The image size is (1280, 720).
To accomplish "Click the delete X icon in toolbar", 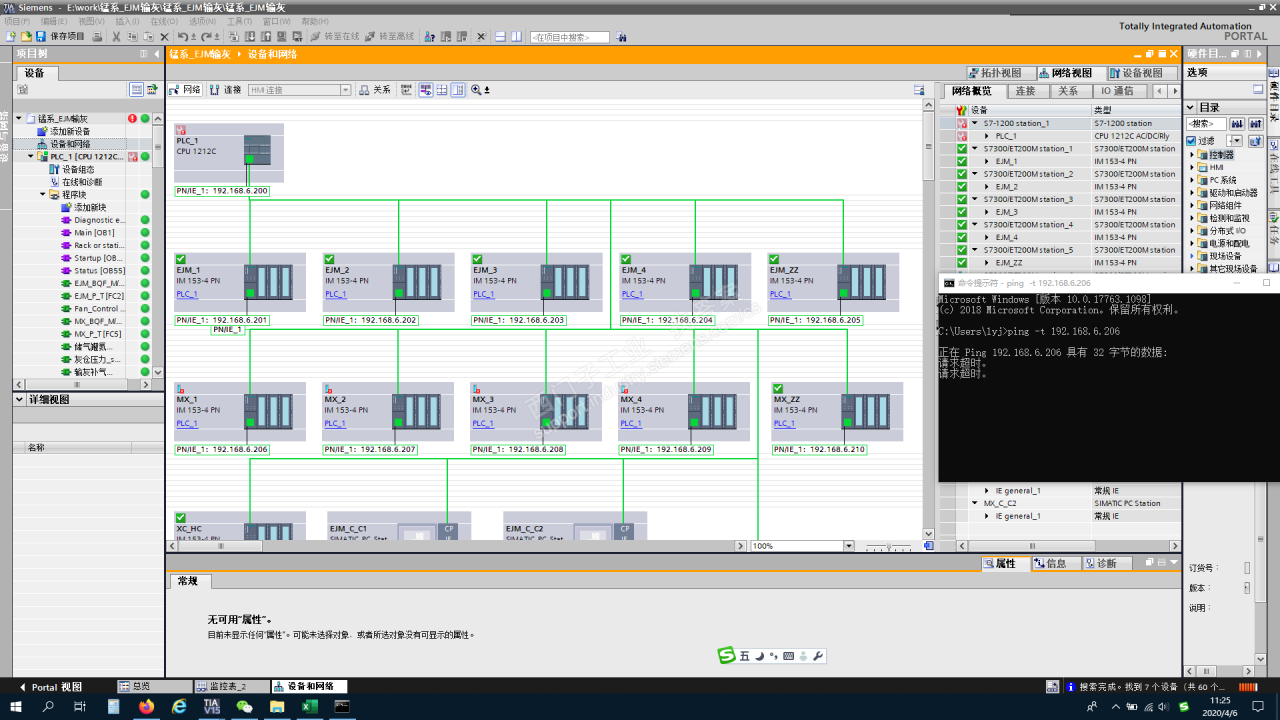I will click(164, 37).
